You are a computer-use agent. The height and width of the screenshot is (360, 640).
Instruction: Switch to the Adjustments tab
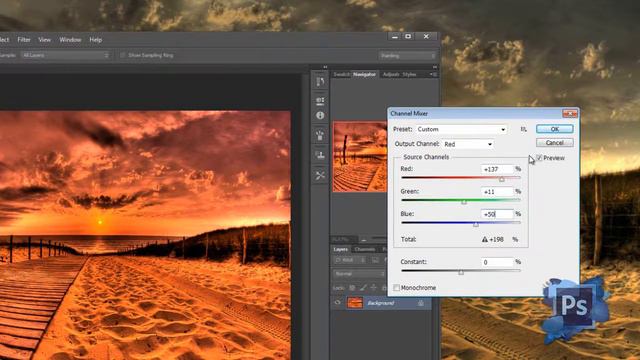pyautogui.click(x=391, y=74)
